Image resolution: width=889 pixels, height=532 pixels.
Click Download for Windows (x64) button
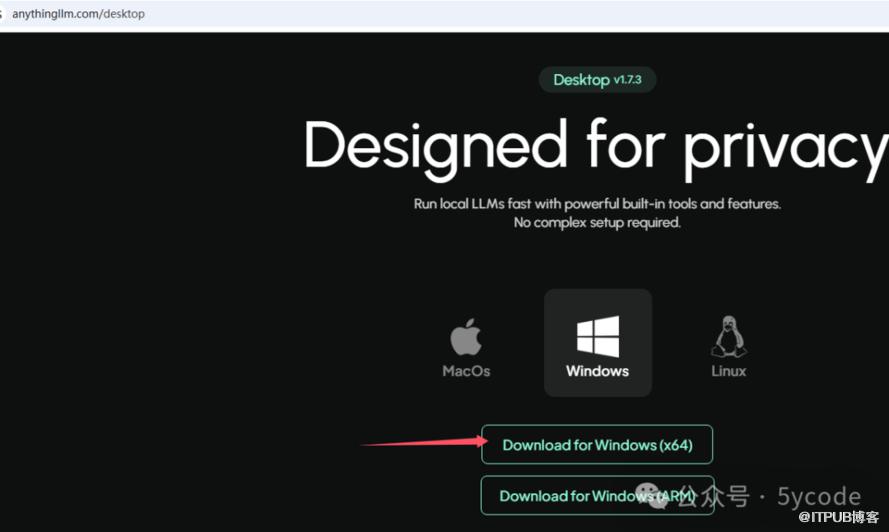click(x=597, y=445)
